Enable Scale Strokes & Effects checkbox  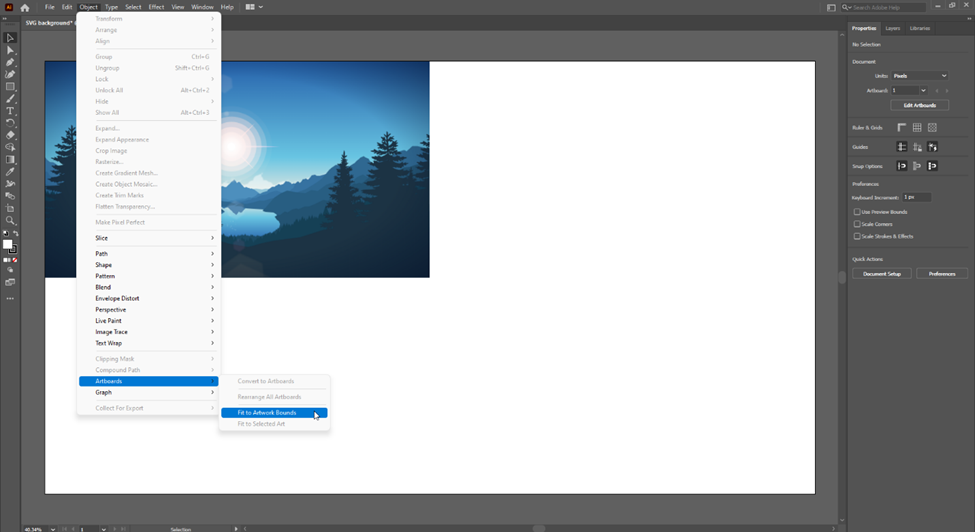(857, 236)
